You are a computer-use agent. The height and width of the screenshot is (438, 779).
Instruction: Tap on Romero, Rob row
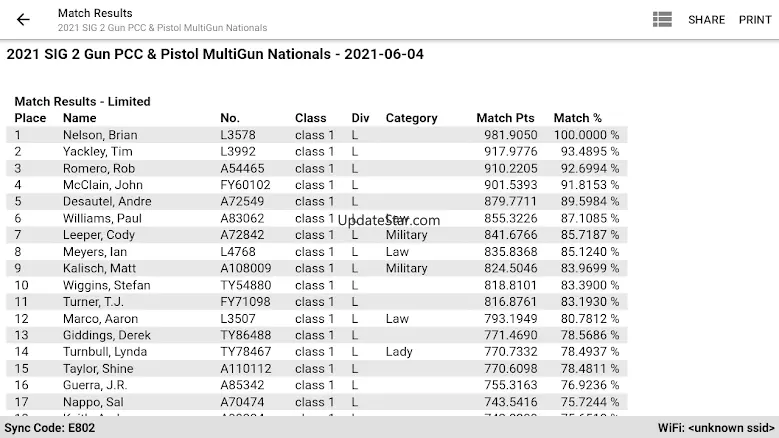coord(99,168)
